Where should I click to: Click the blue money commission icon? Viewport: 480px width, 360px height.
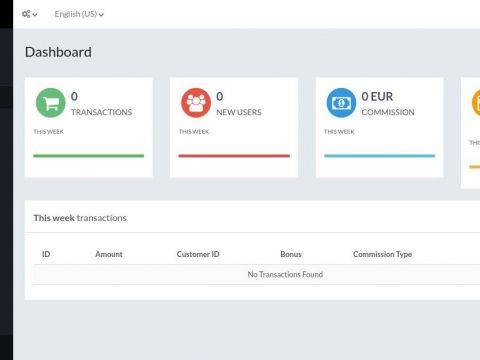coord(341,103)
